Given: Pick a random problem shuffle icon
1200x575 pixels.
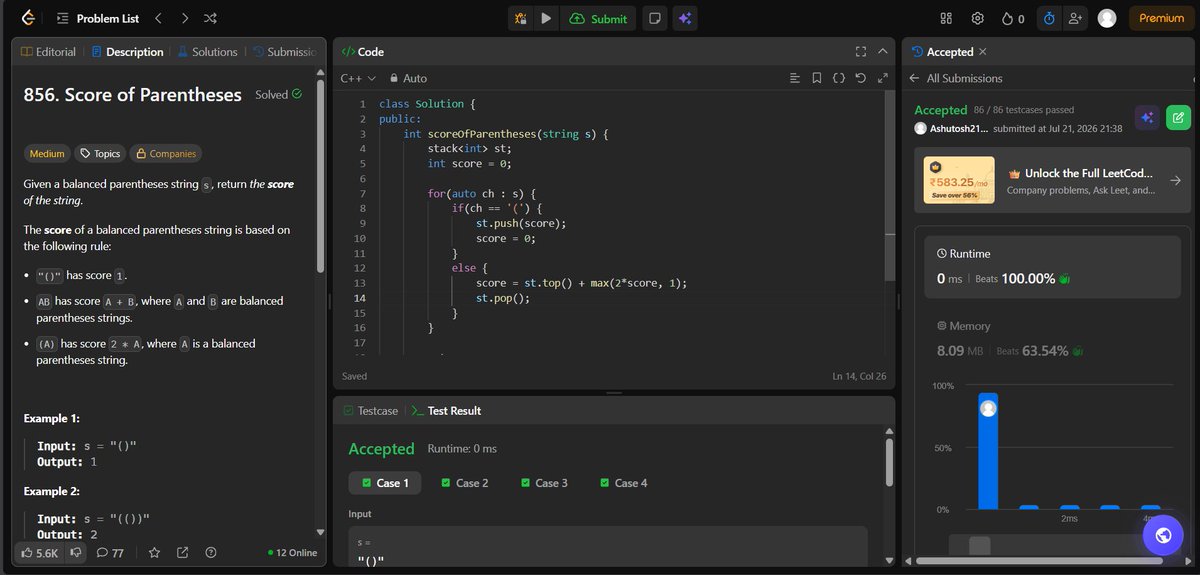Looking at the screenshot, I should coord(210,18).
